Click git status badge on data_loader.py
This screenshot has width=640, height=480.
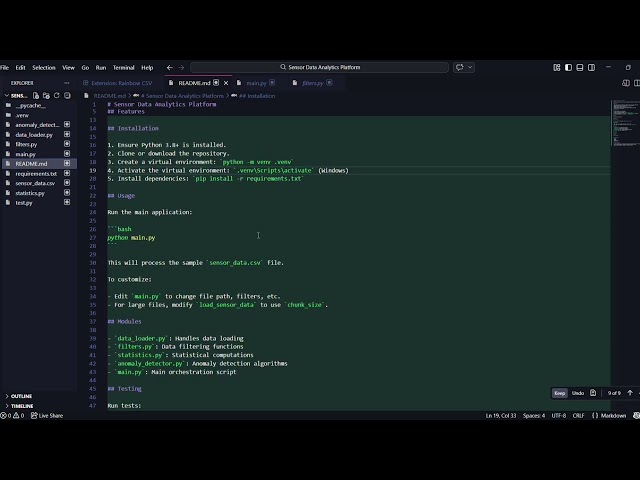coord(67,134)
